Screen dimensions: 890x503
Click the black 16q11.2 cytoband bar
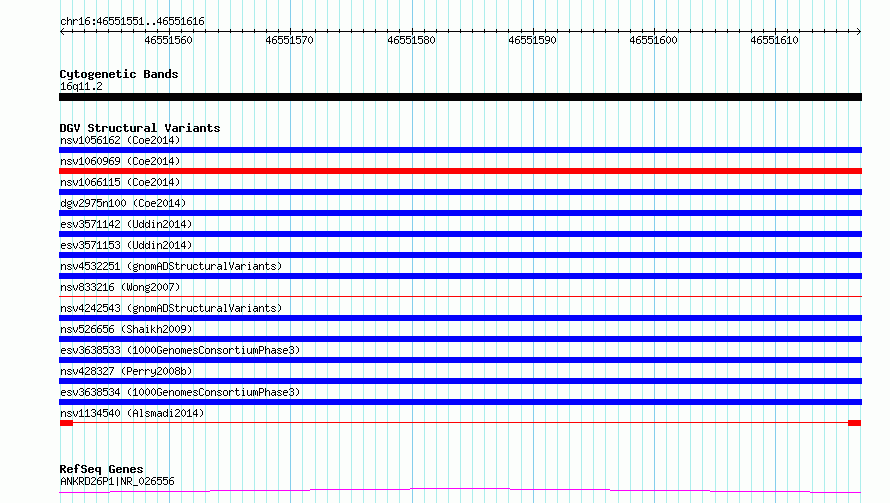point(460,97)
